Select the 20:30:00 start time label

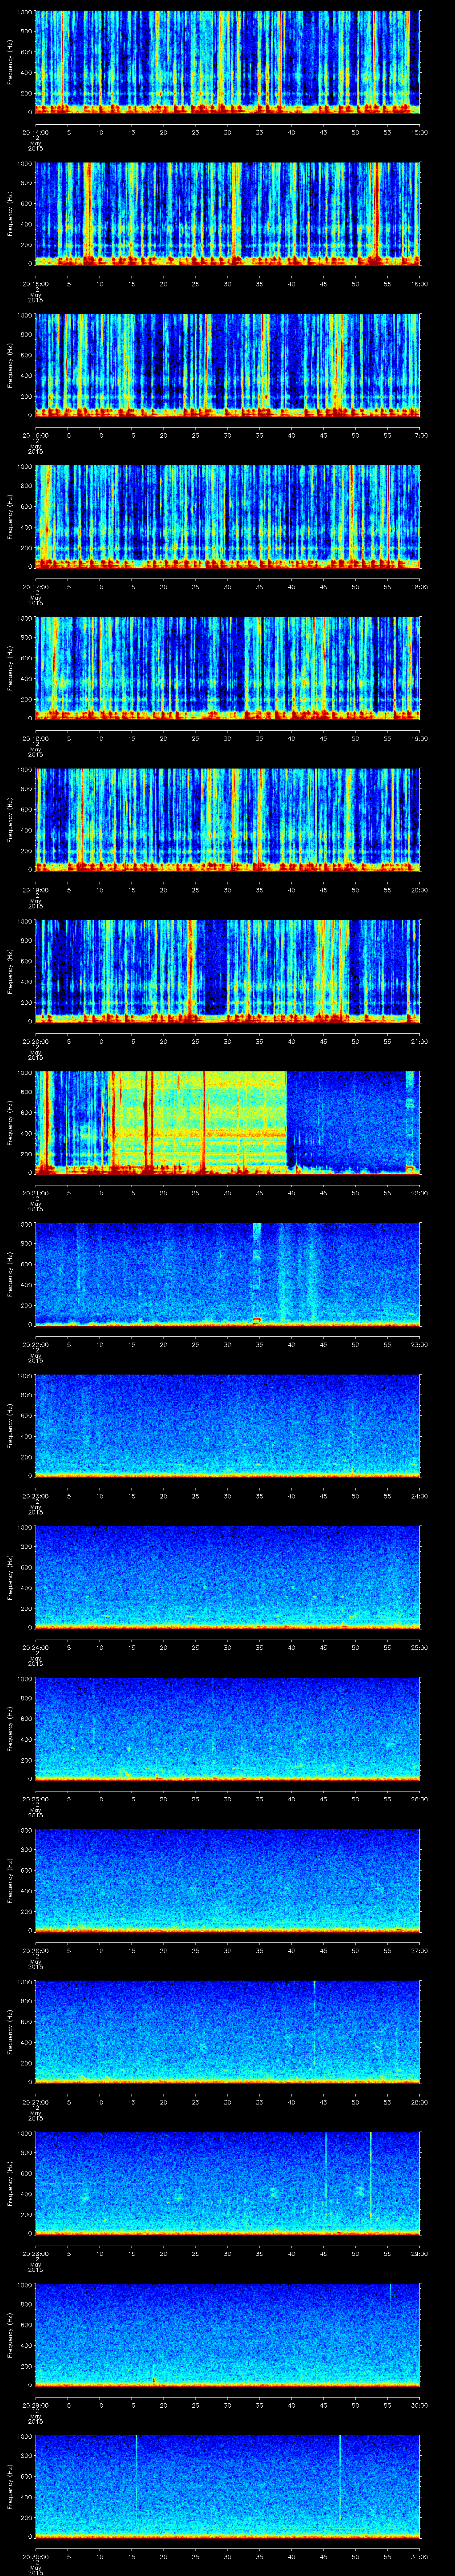click(x=36, y=2556)
